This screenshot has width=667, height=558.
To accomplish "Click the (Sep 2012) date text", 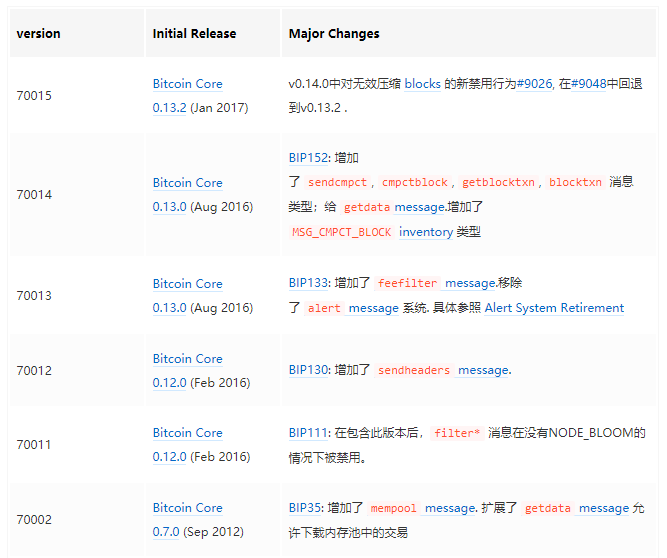I will tap(214, 532).
